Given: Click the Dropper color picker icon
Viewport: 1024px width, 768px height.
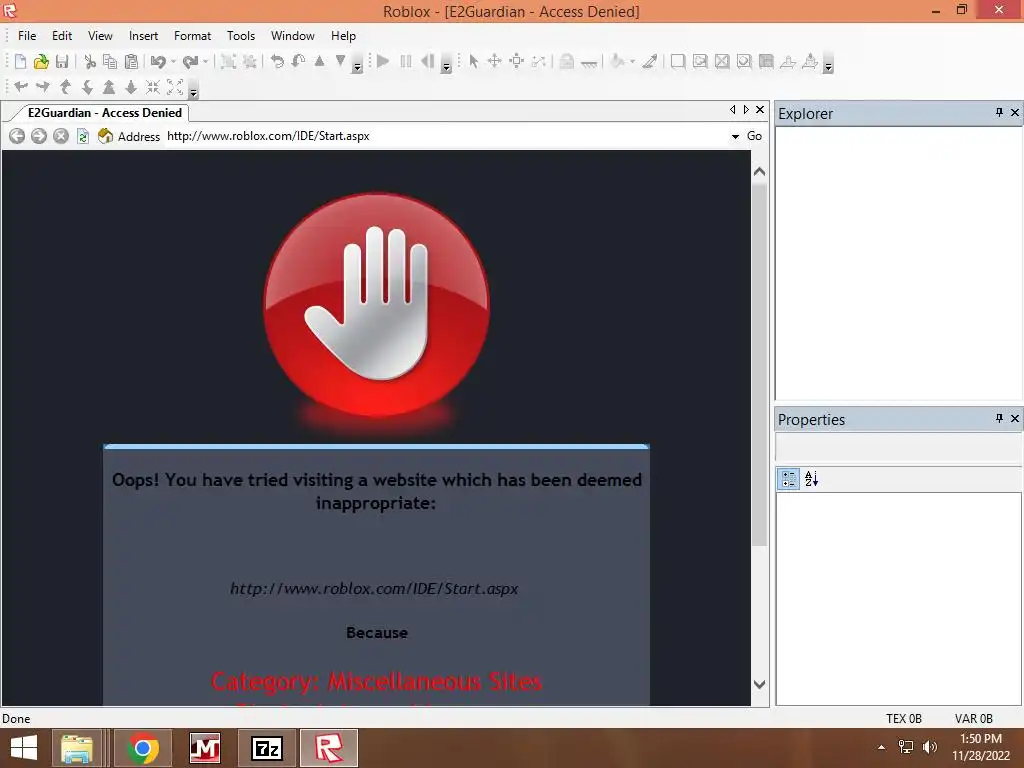Looking at the screenshot, I should tap(650, 61).
